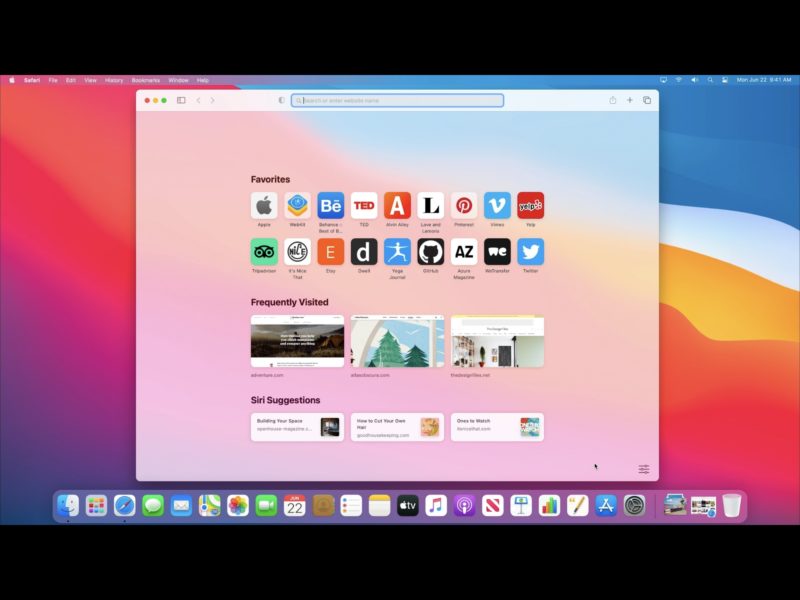Open Messages from the Dock

point(153,506)
